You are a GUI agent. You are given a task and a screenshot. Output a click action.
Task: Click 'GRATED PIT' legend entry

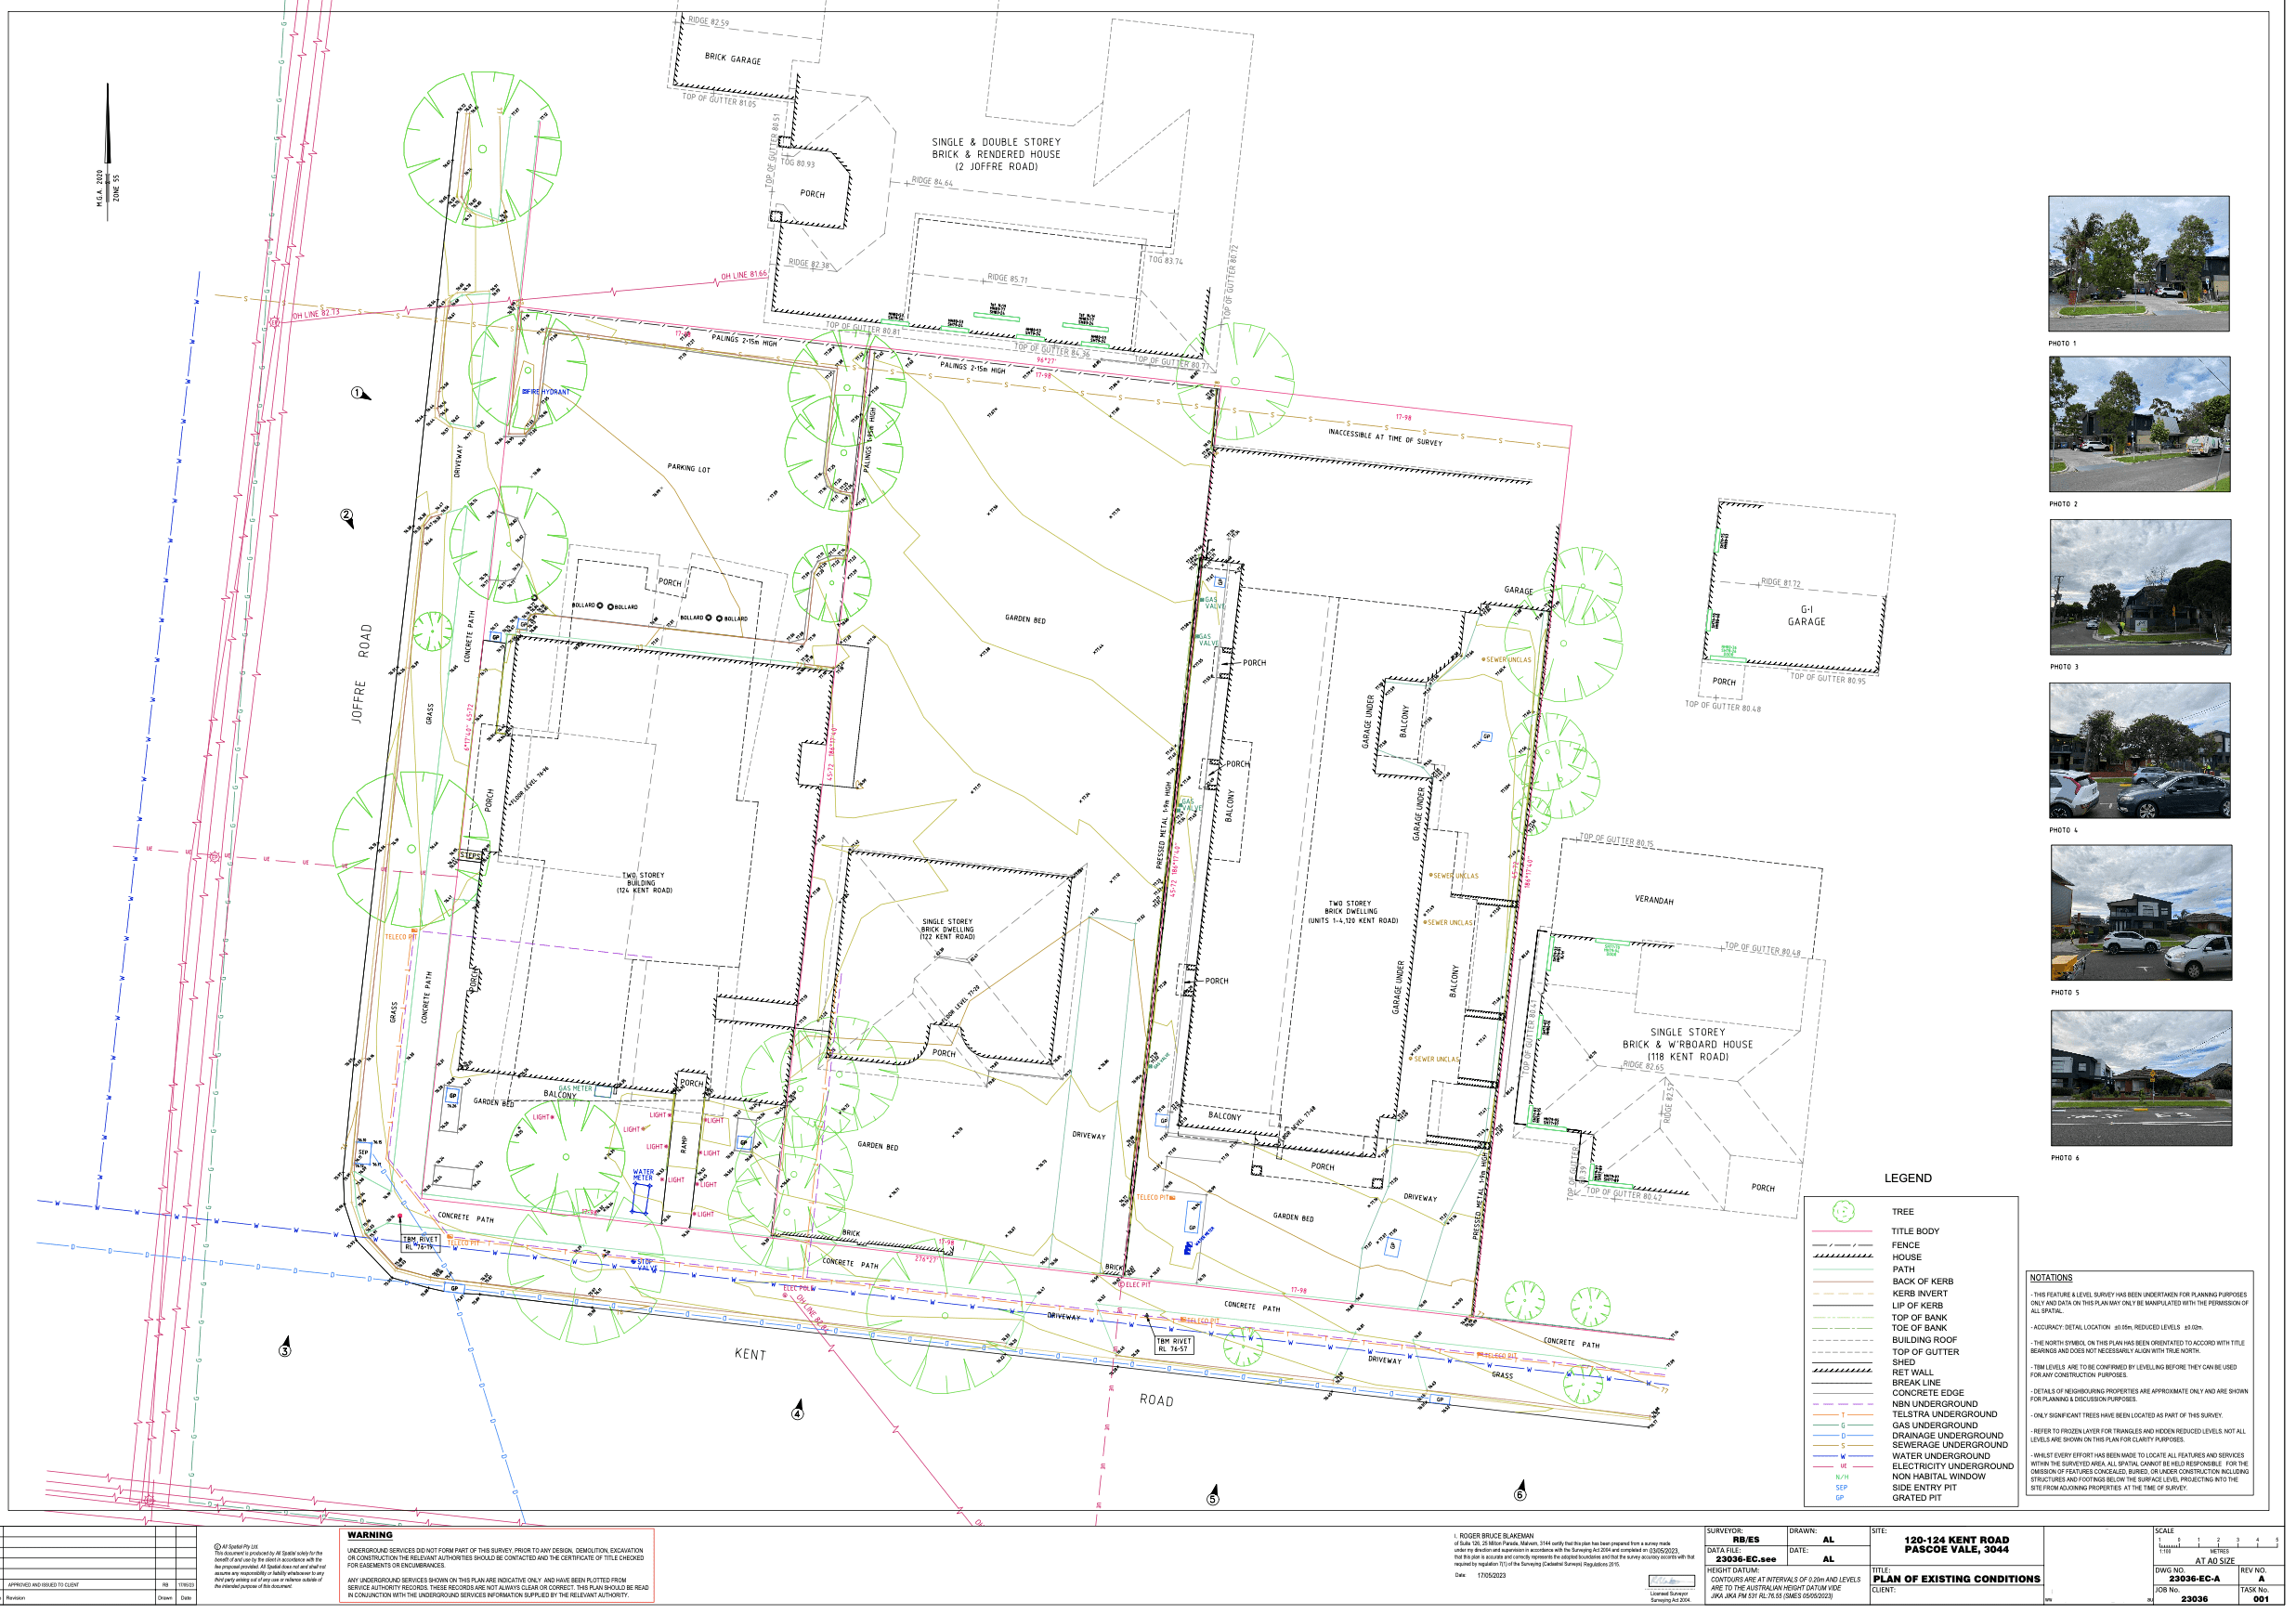coord(1916,1498)
